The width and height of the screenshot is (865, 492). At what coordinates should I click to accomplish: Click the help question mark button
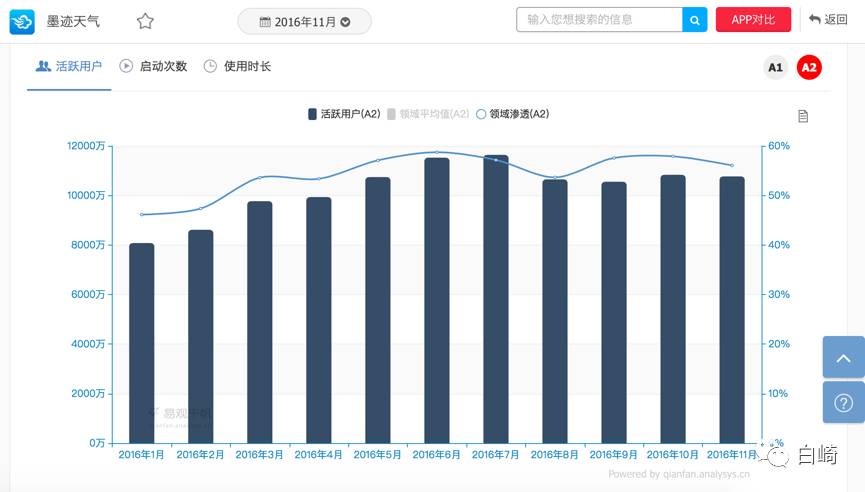(x=843, y=403)
